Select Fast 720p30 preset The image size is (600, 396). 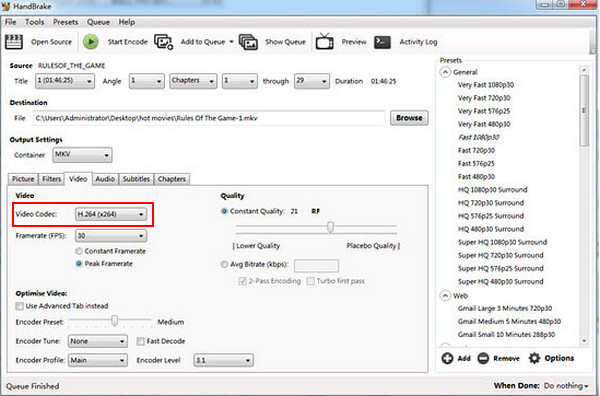coord(476,150)
